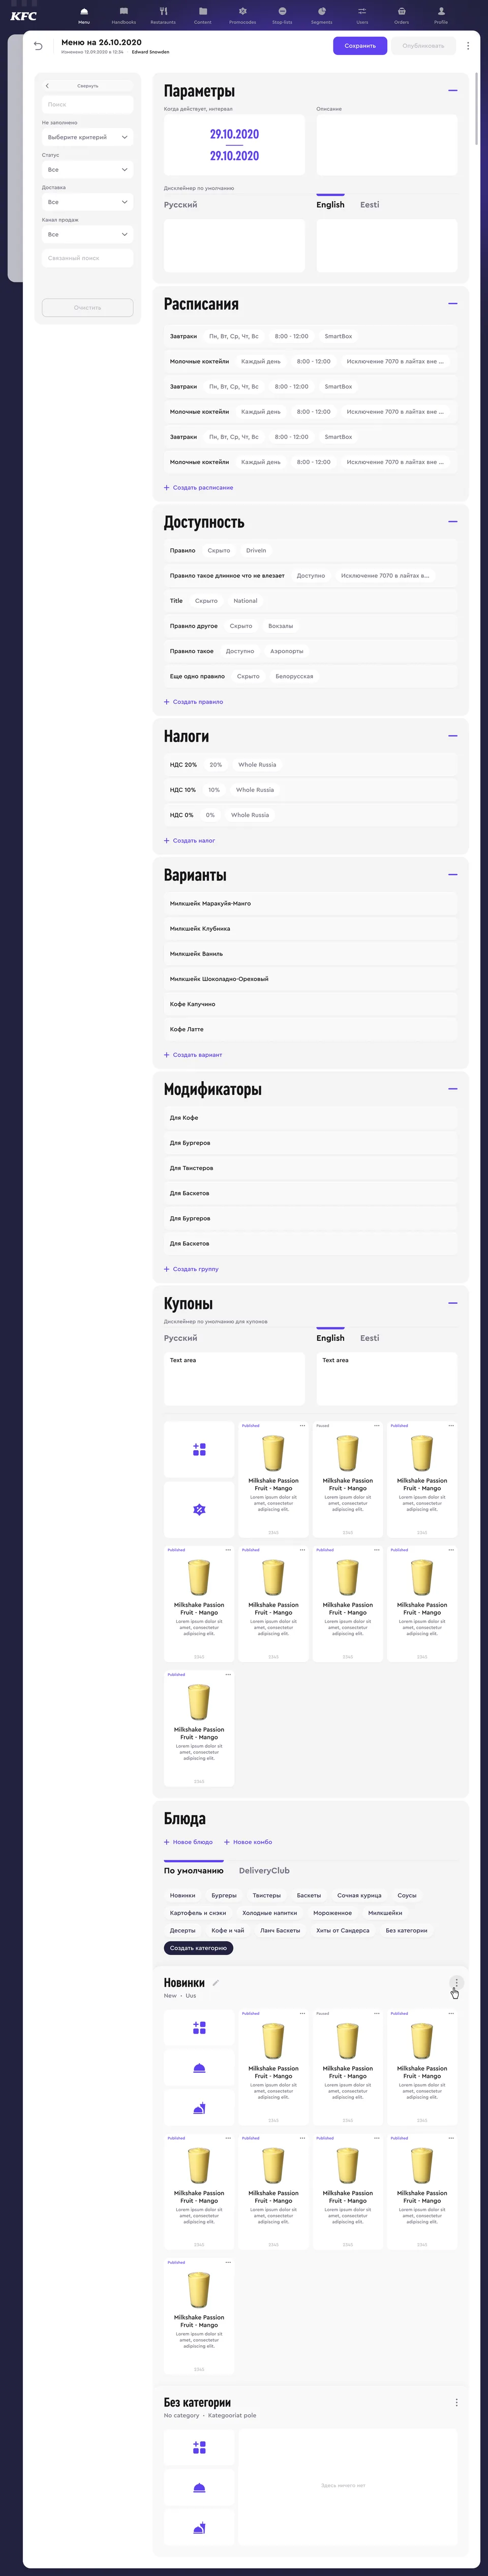Image resolution: width=488 pixels, height=2576 pixels.
Task: Open the Users section
Action: point(362,16)
